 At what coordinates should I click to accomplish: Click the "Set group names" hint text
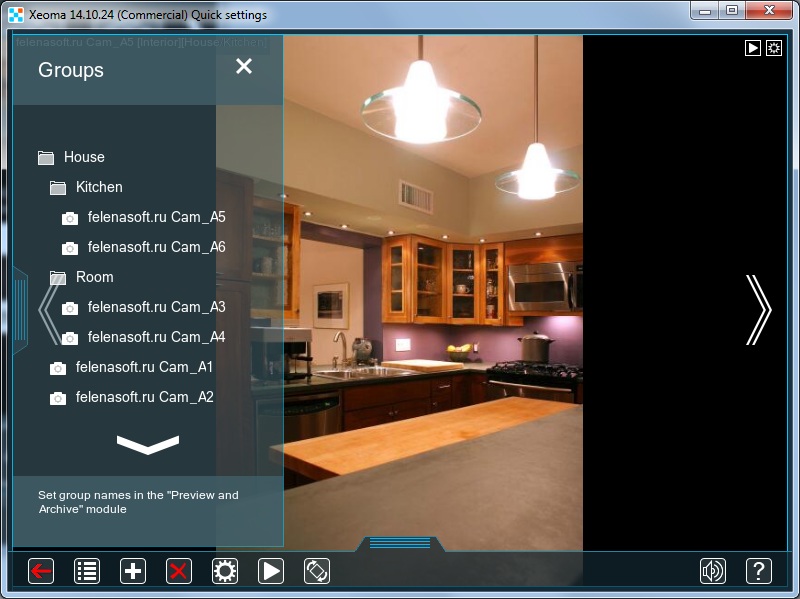pyautogui.click(x=138, y=502)
